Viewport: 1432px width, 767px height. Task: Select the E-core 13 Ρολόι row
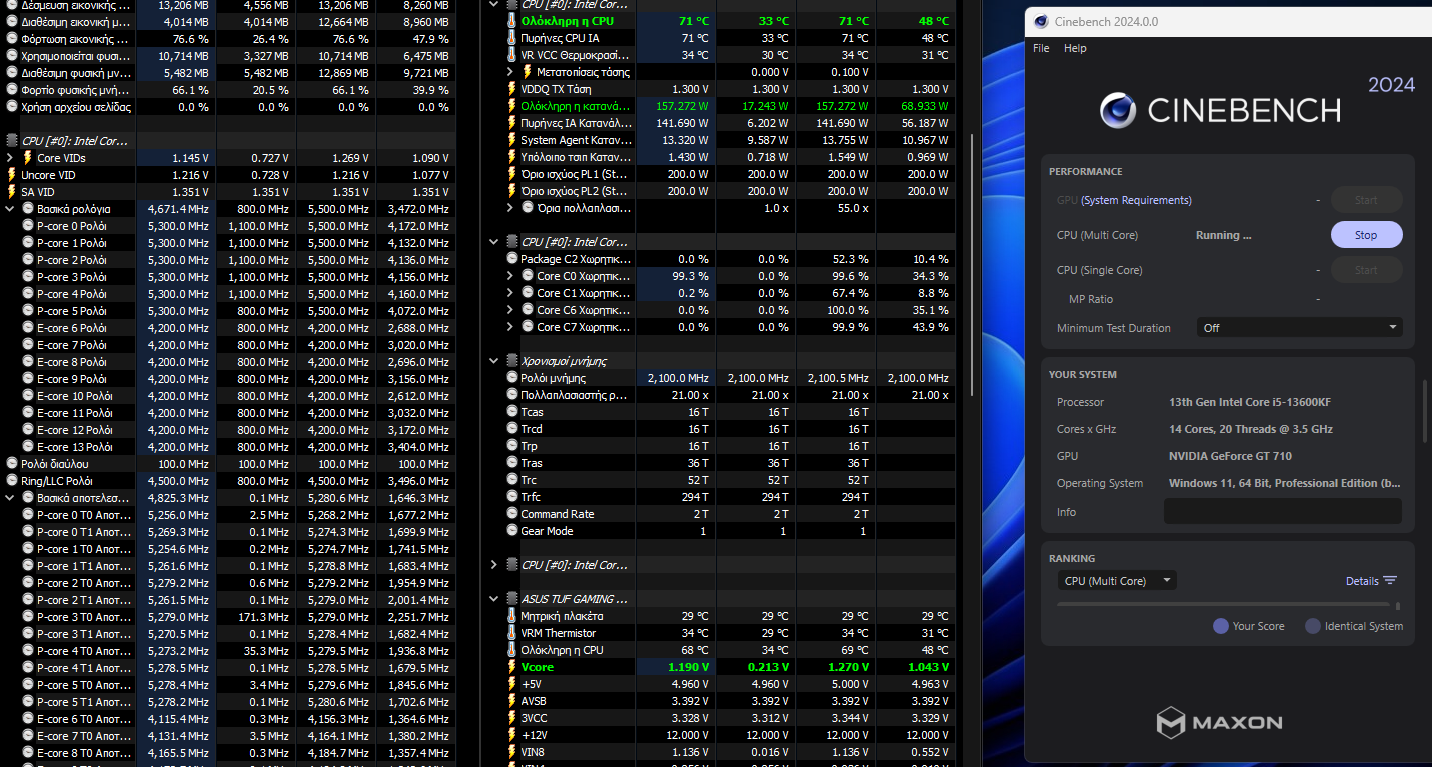(x=228, y=447)
